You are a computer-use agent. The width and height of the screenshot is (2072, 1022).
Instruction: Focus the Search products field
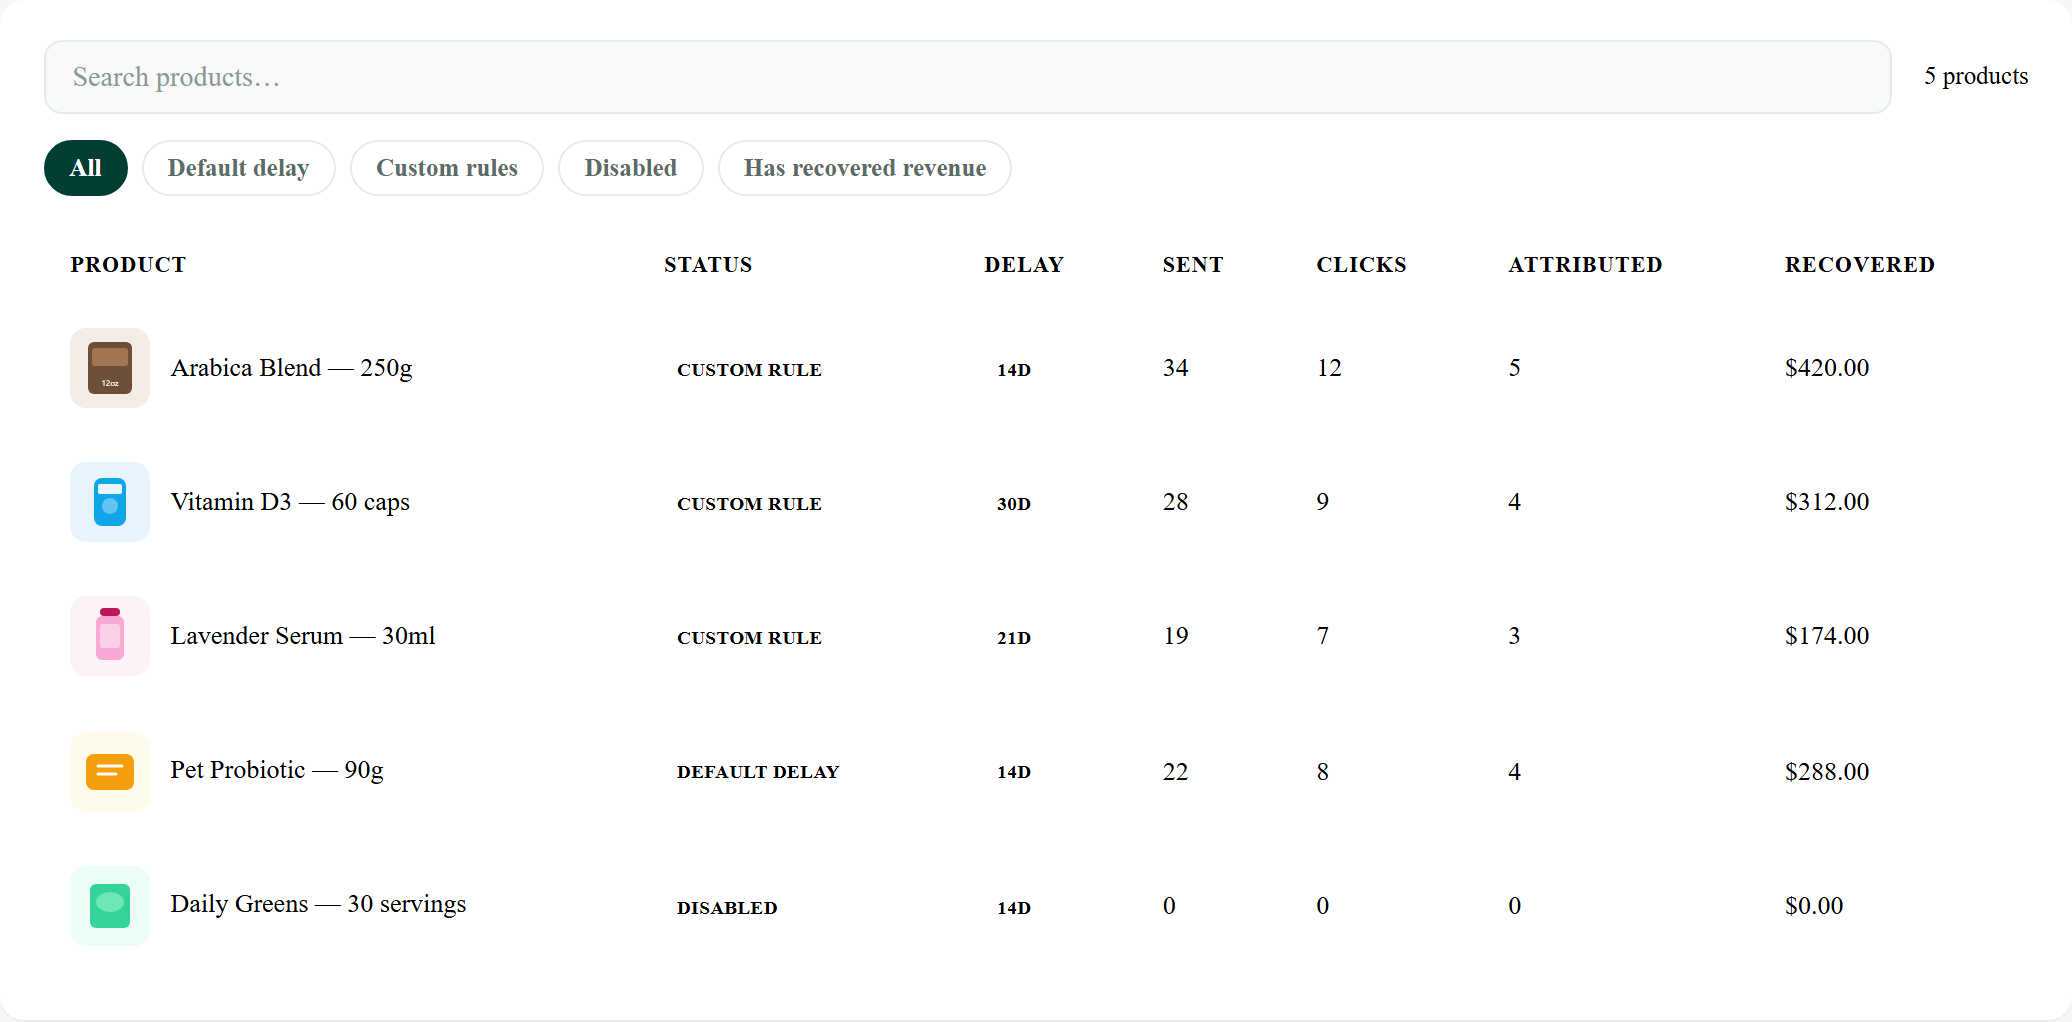[x=968, y=77]
